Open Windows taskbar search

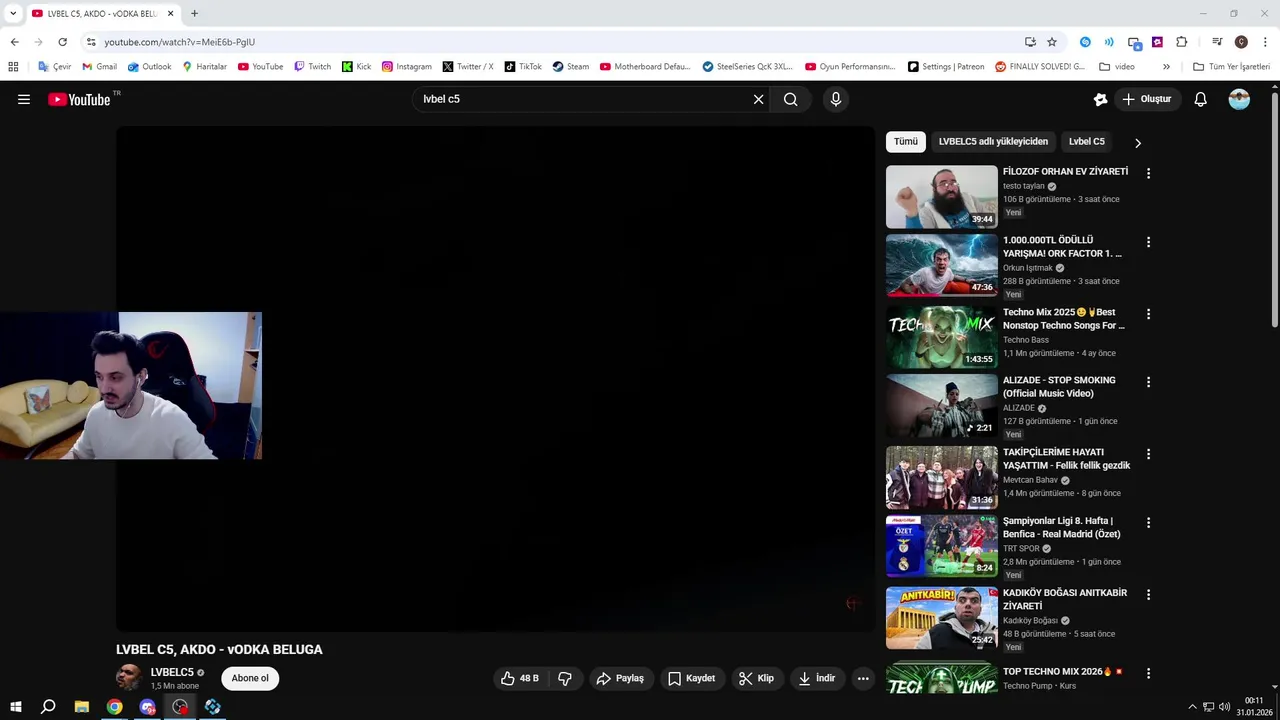click(x=48, y=707)
